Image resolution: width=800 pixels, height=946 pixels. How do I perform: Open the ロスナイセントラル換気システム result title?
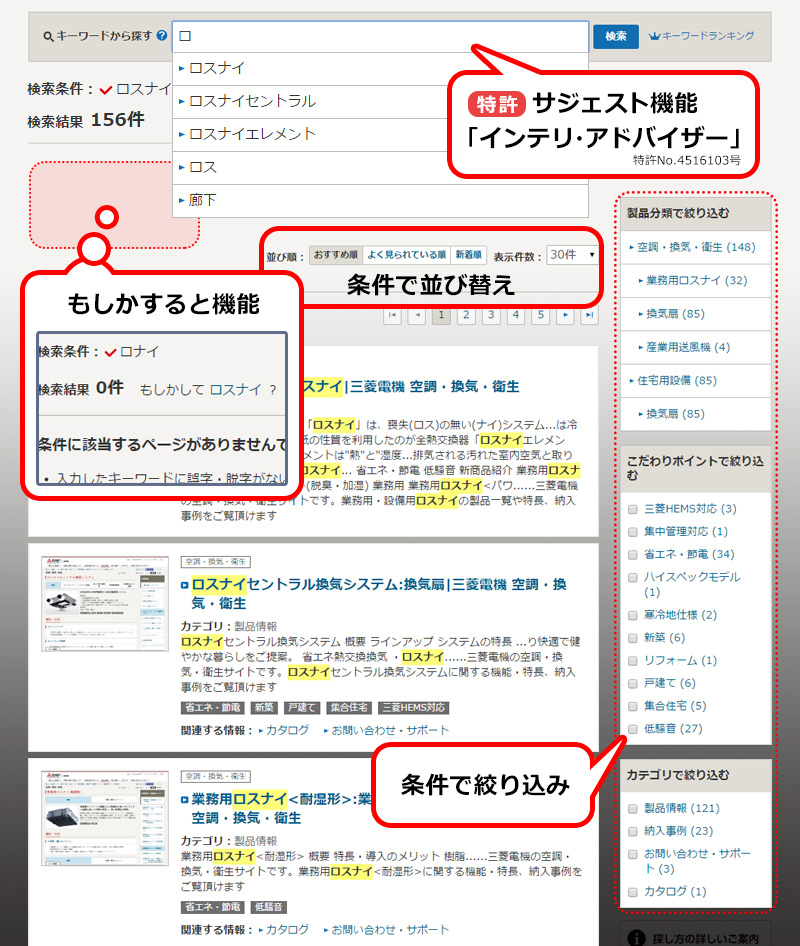[378, 594]
